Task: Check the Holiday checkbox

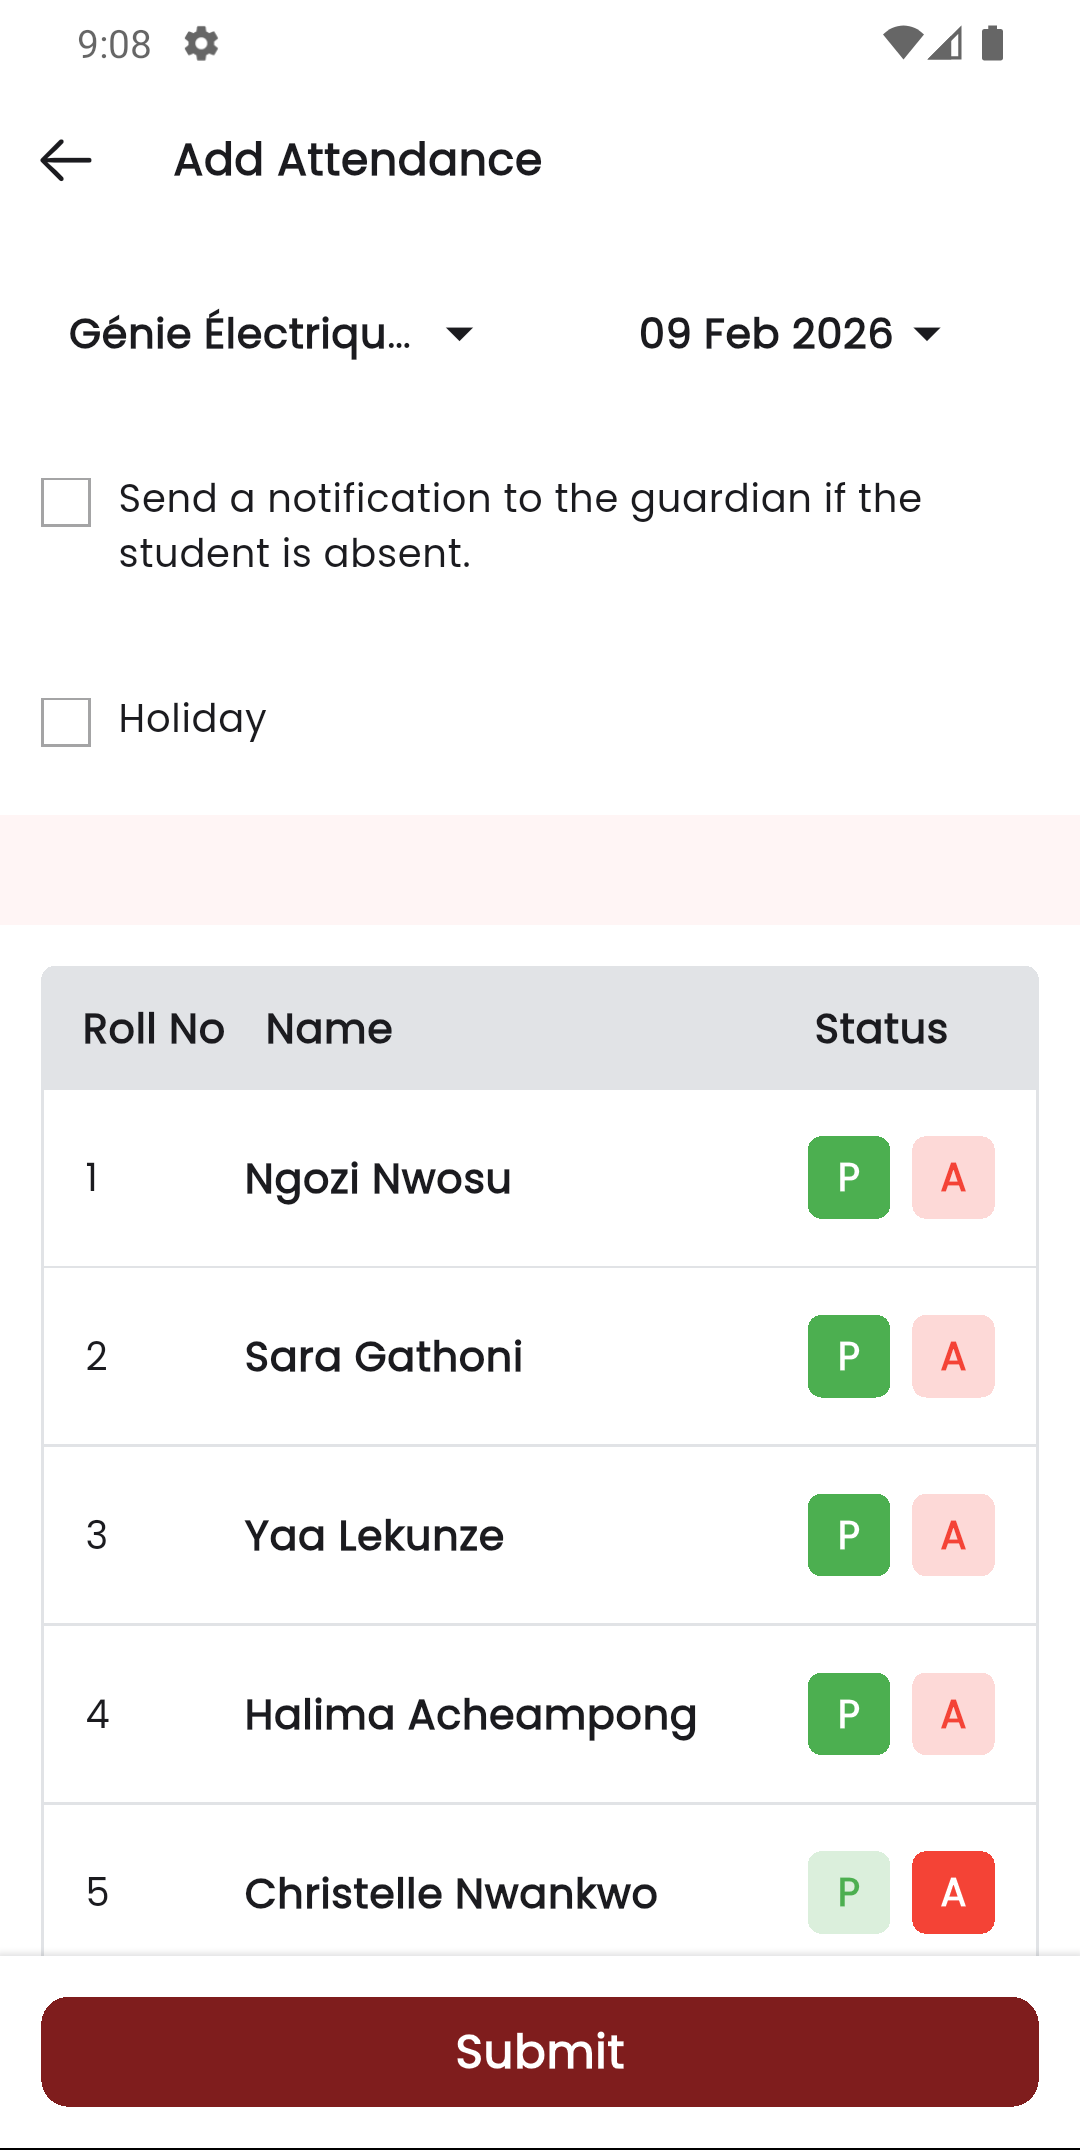Action: [x=65, y=719]
